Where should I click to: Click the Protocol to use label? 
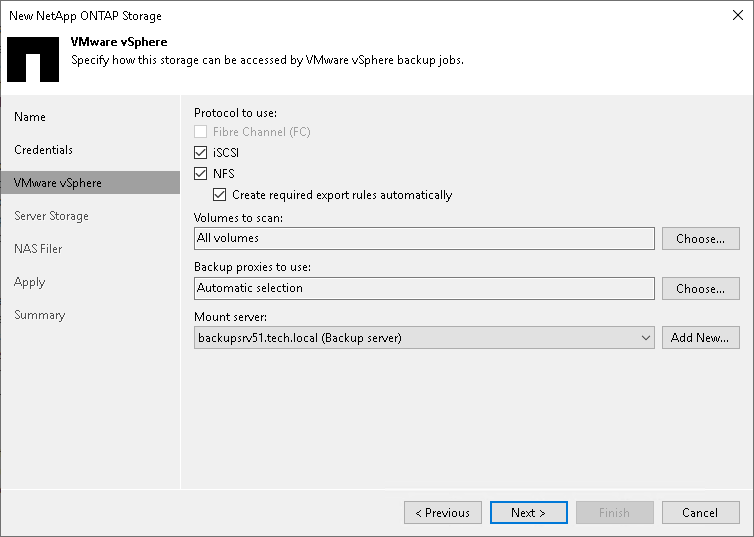(x=236, y=113)
